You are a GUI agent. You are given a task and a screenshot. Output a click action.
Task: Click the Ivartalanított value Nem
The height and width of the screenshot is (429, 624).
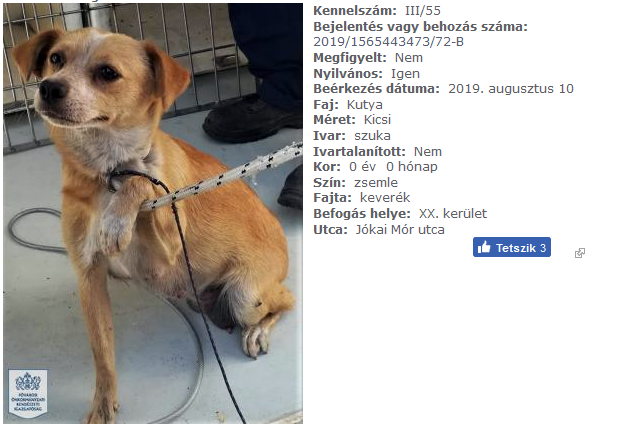click(428, 152)
